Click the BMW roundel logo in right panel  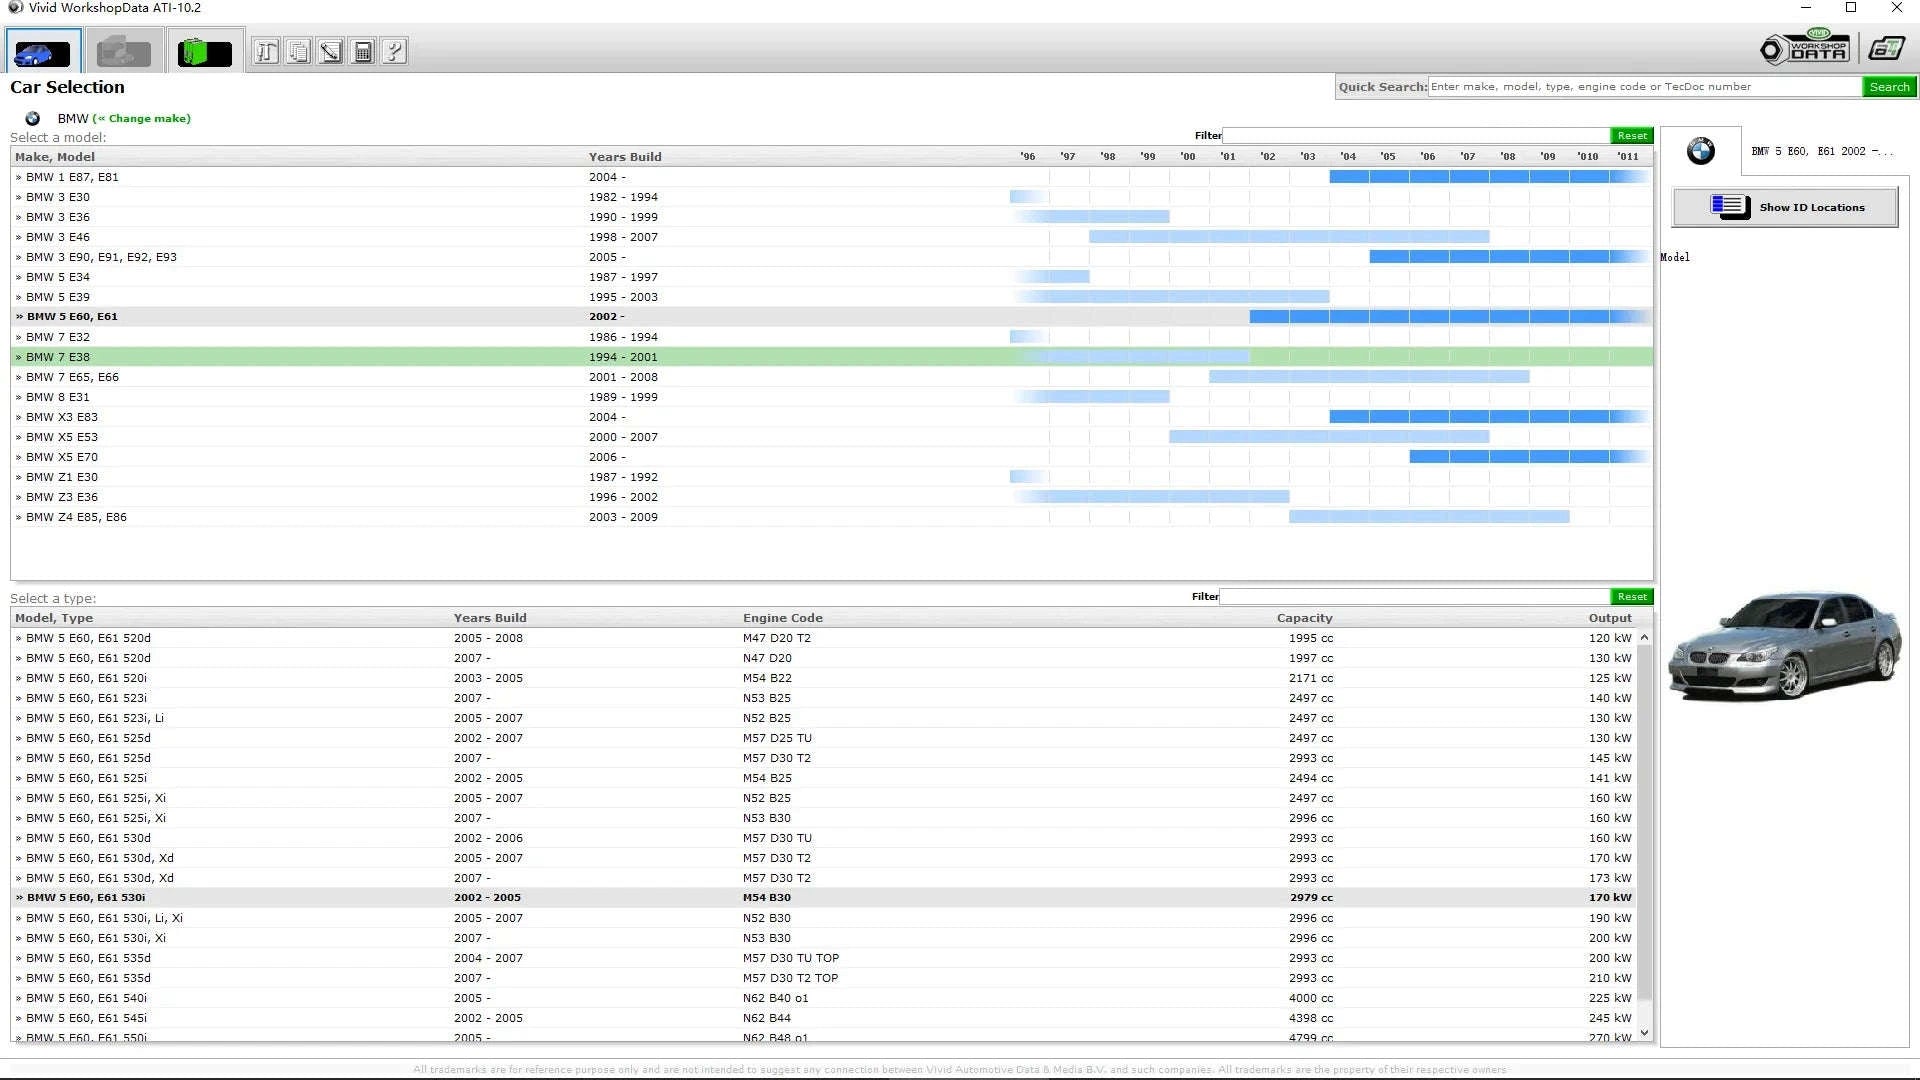pos(1700,150)
